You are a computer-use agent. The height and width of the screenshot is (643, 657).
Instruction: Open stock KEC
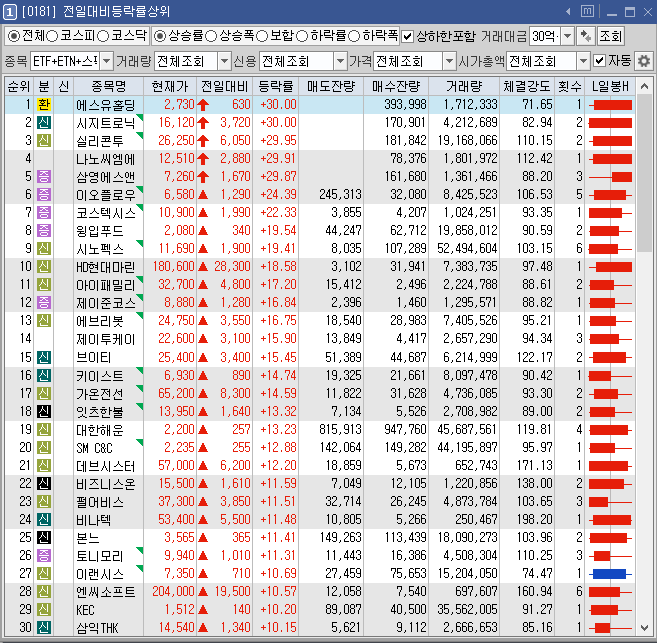pyautogui.click(x=85, y=610)
